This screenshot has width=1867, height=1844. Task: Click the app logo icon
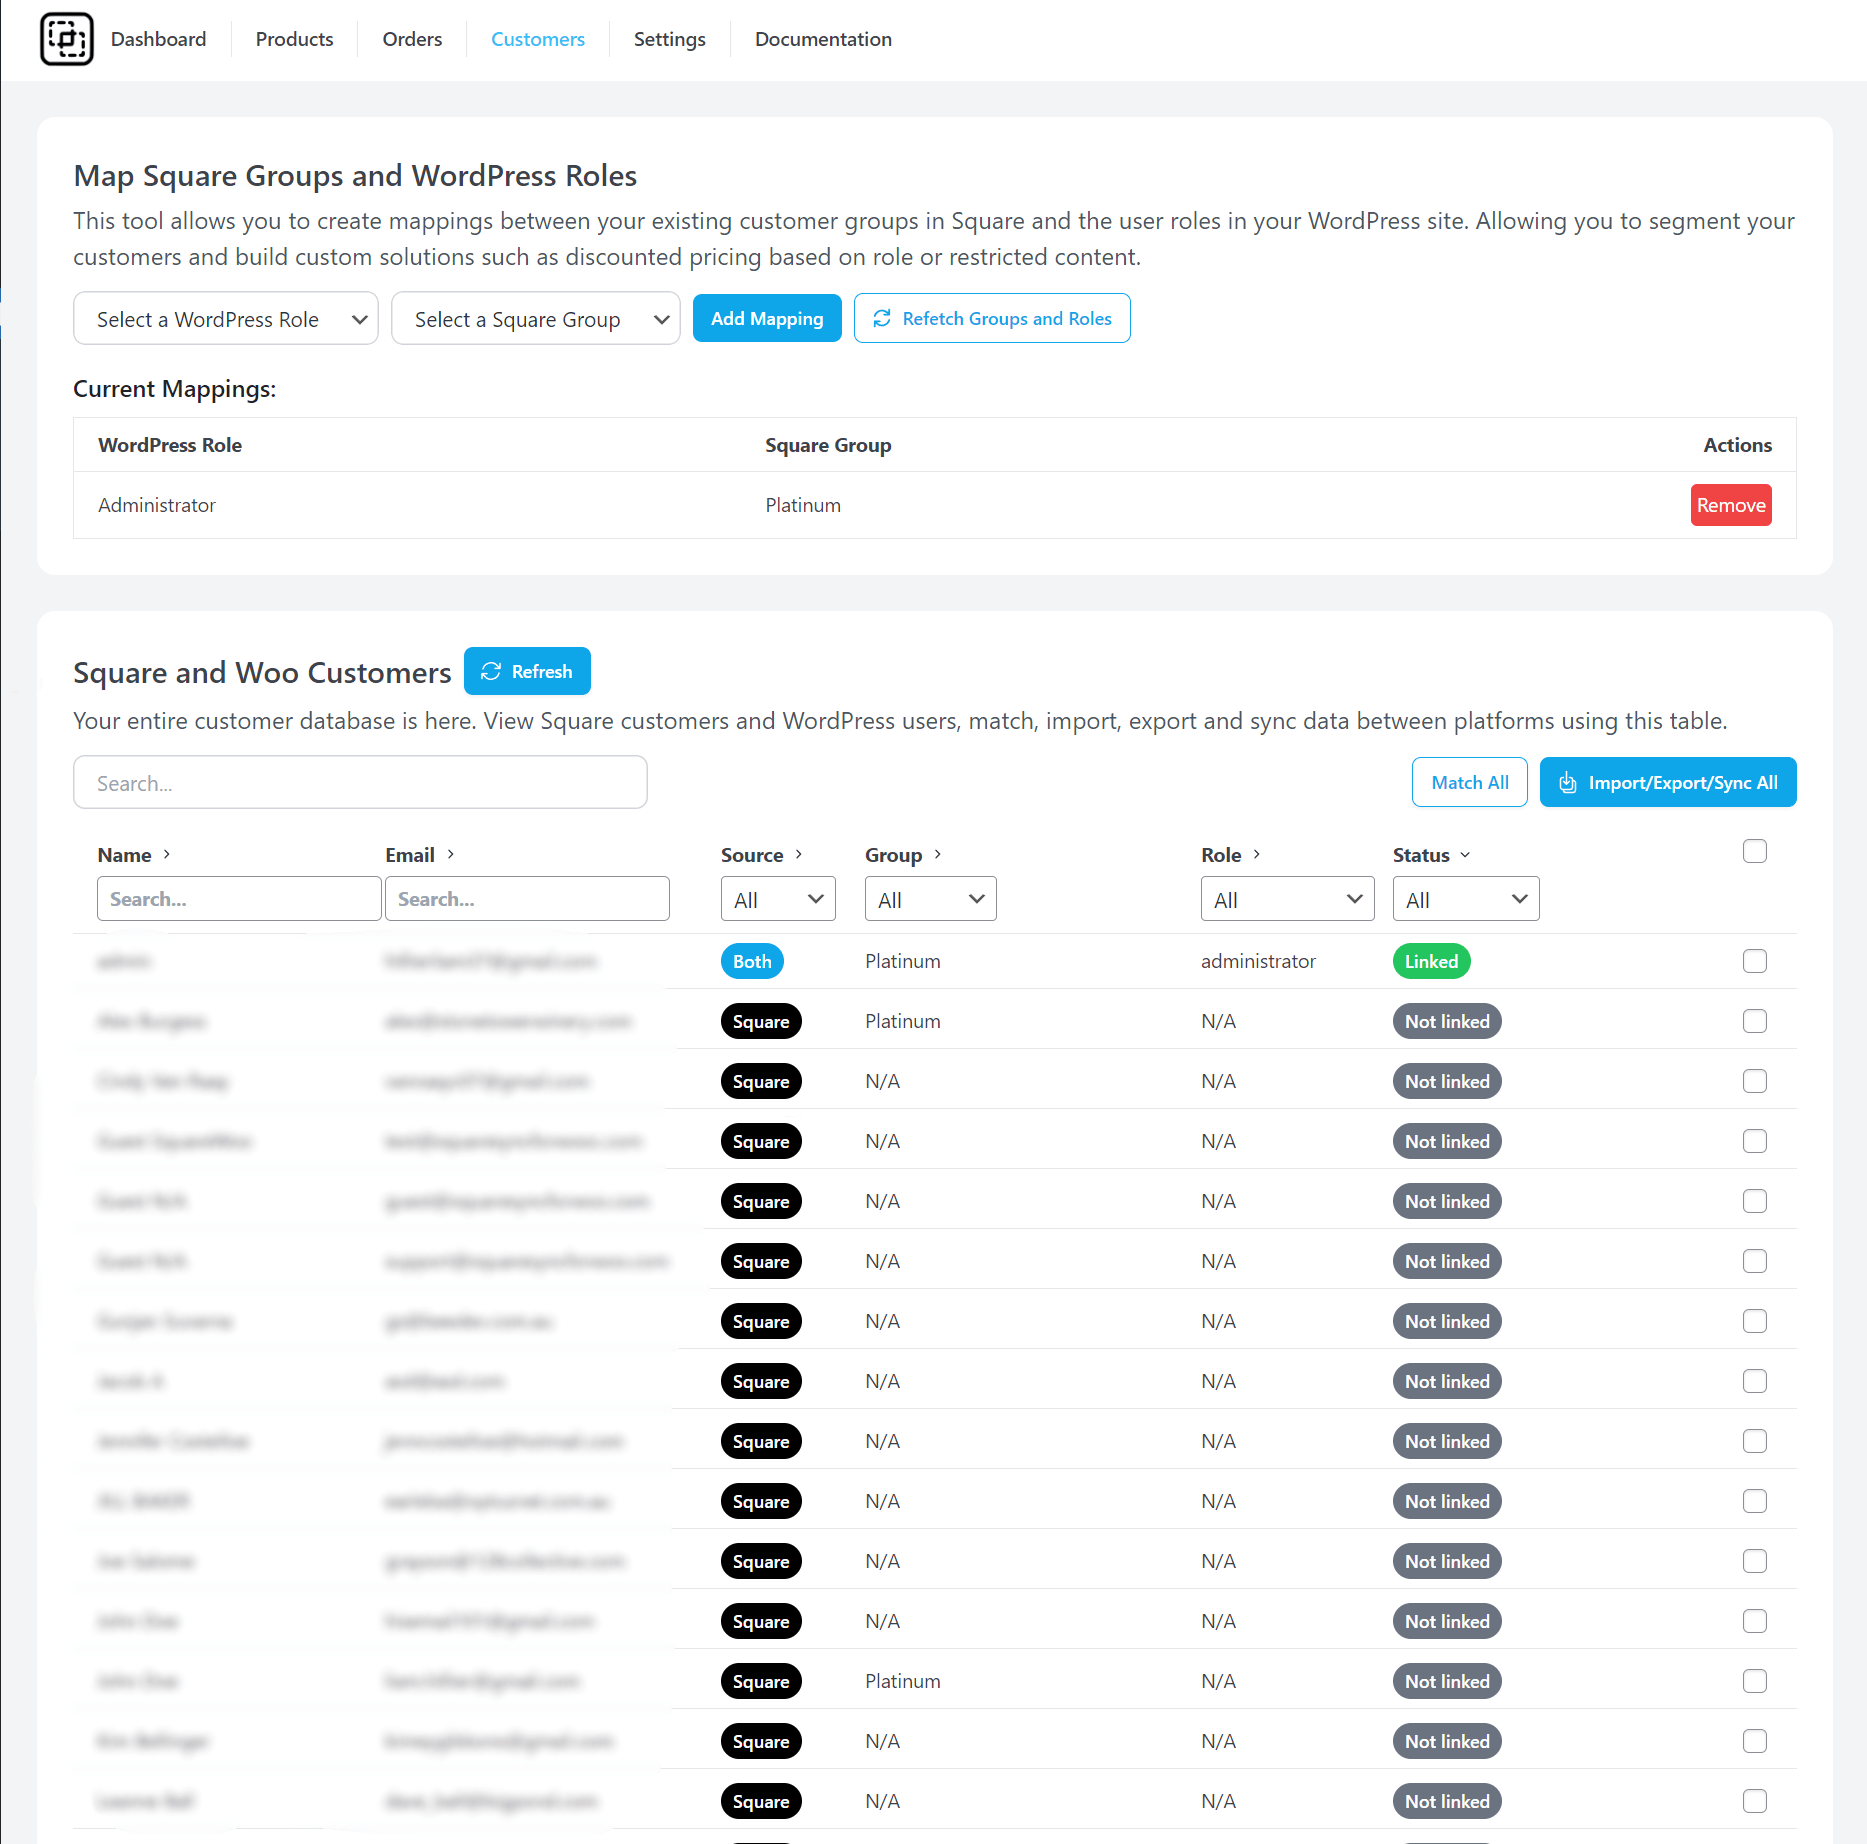[67, 39]
